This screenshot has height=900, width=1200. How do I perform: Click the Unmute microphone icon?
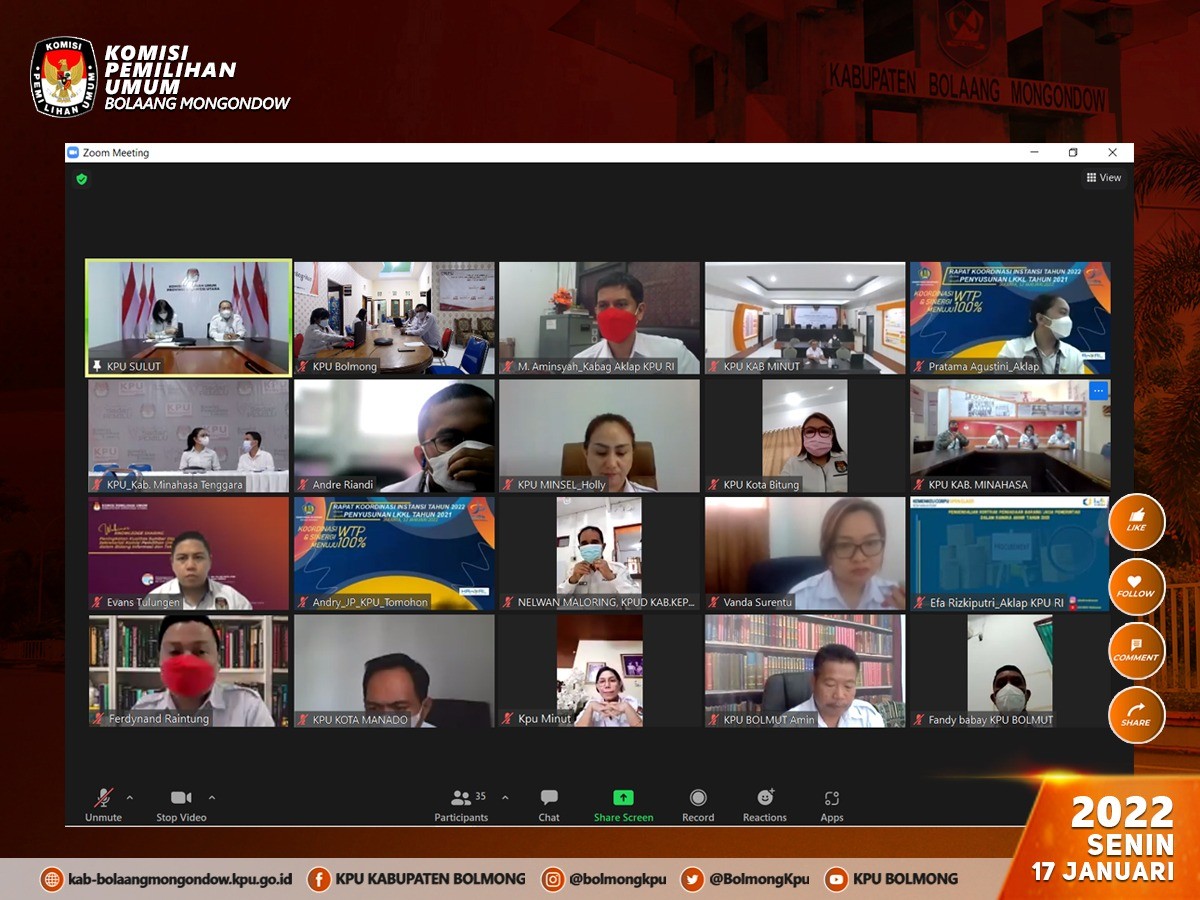click(103, 798)
